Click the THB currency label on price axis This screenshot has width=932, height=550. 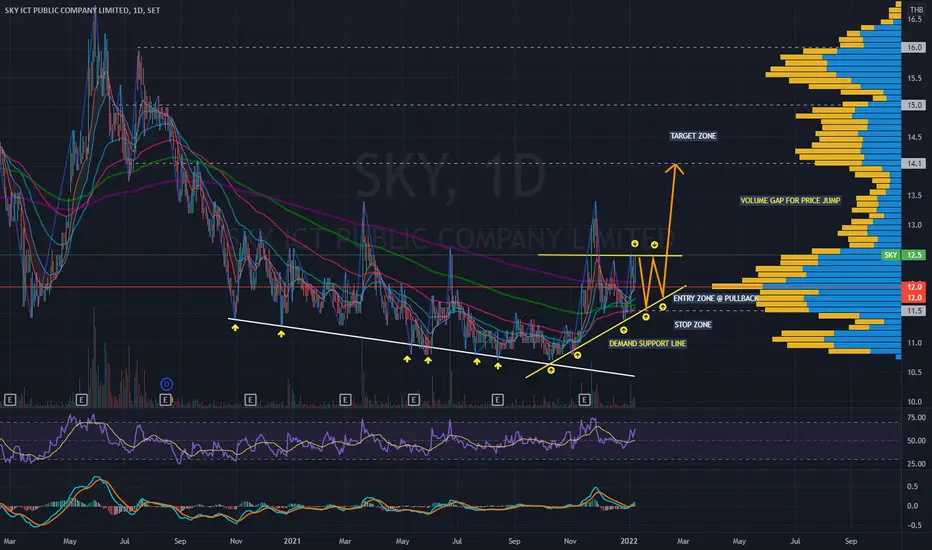pyautogui.click(x=916, y=10)
